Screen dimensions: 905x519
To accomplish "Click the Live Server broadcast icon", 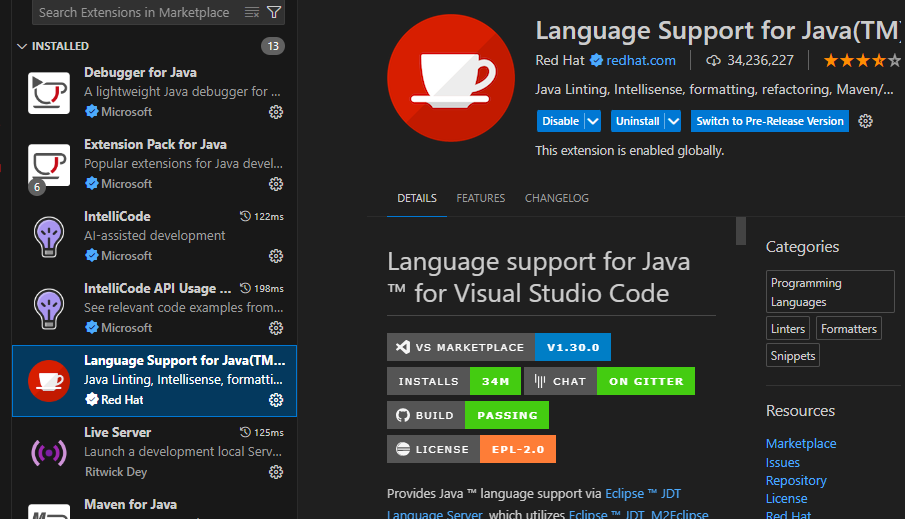I will pos(49,453).
